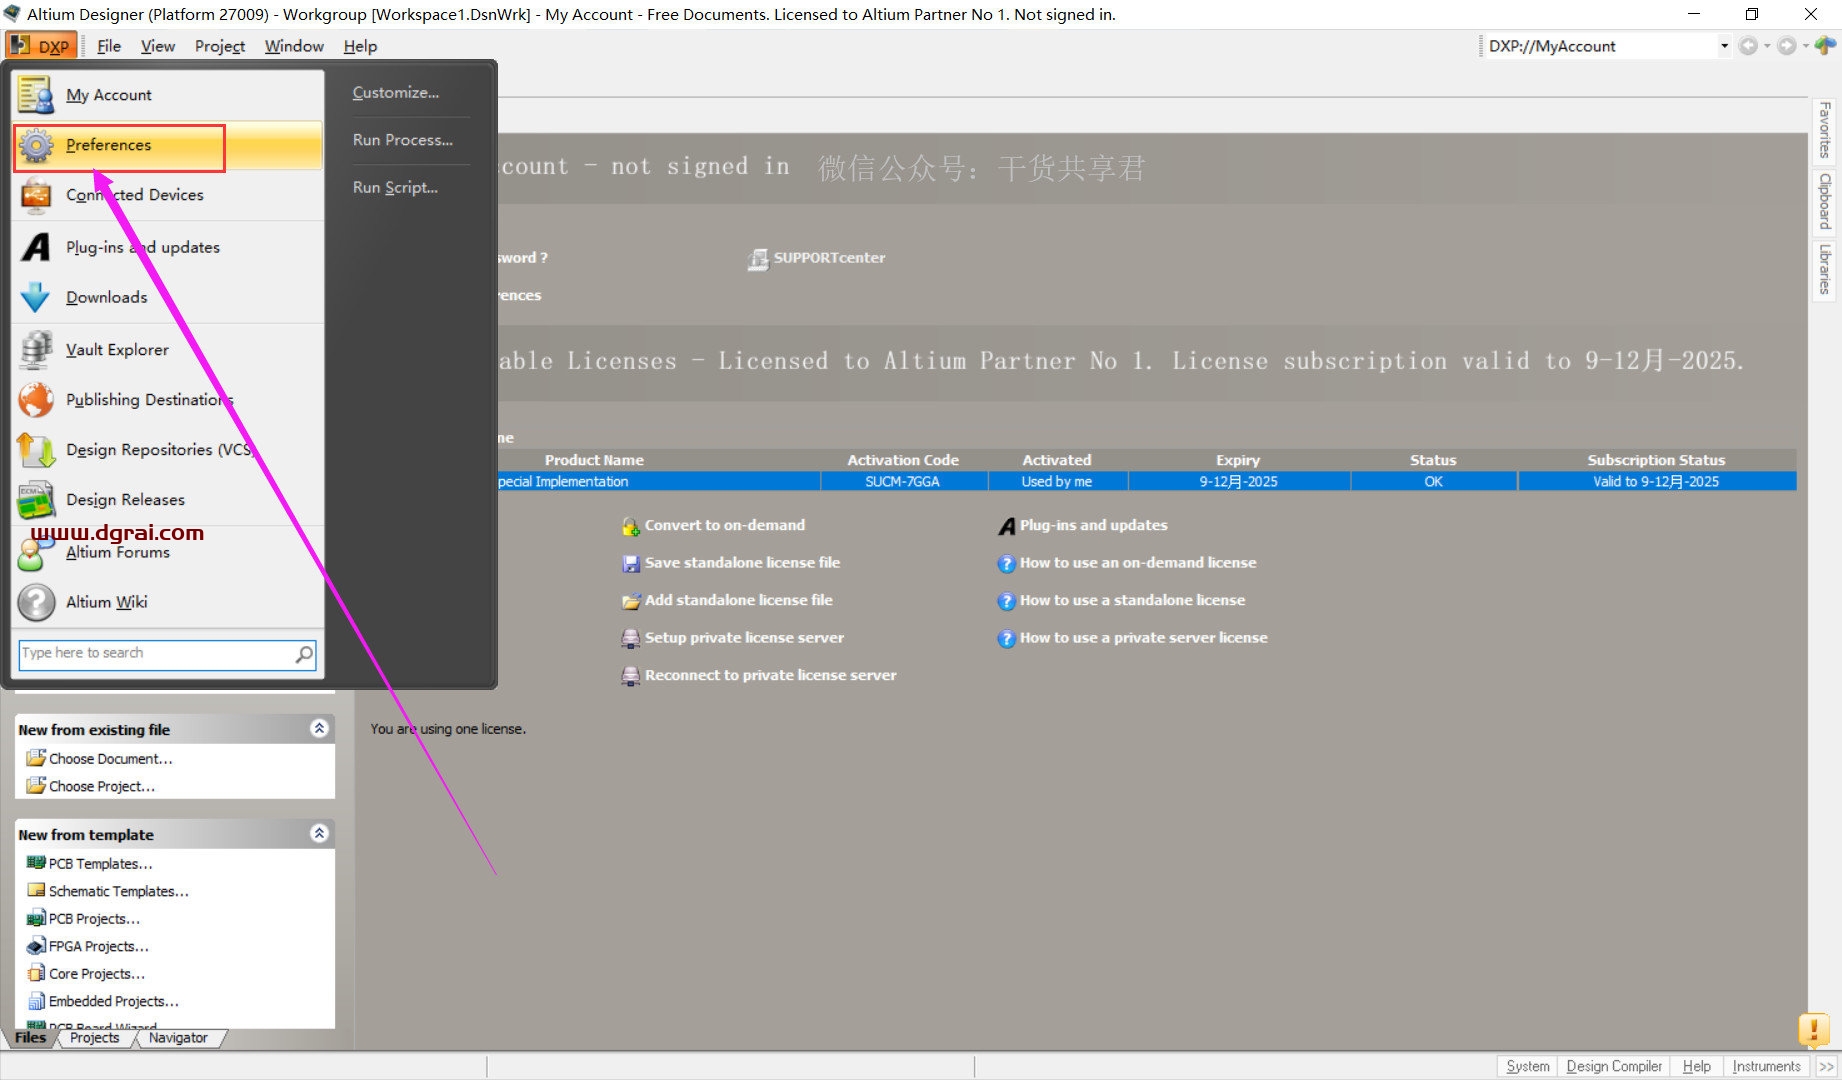Click Choose Document... link
Viewport: 1842px width, 1080px height.
[x=110, y=759]
